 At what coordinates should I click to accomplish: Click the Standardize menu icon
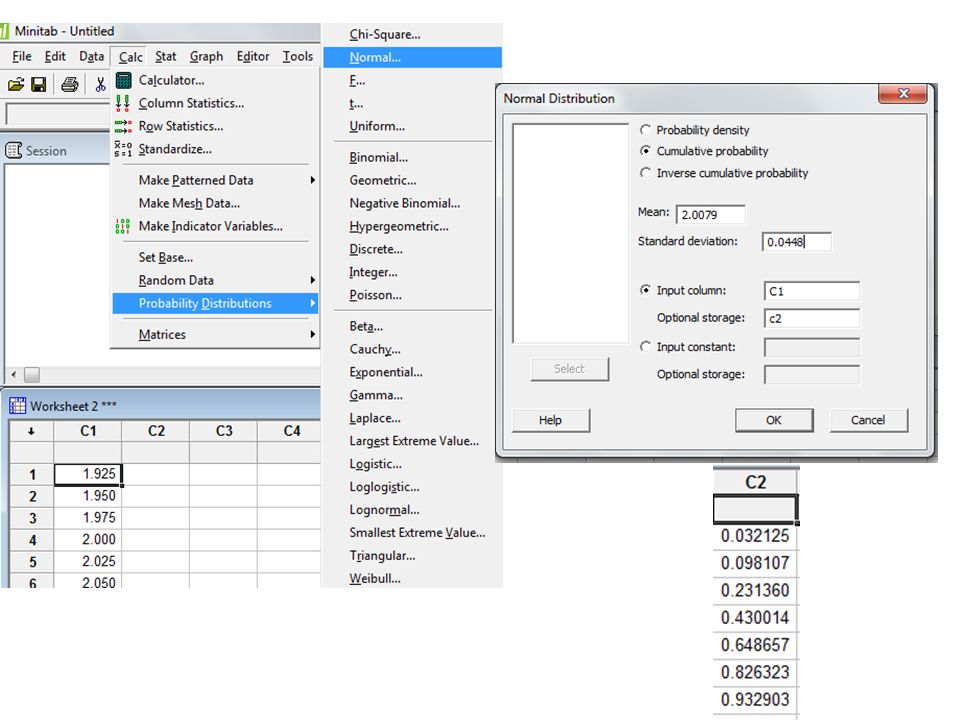point(123,149)
